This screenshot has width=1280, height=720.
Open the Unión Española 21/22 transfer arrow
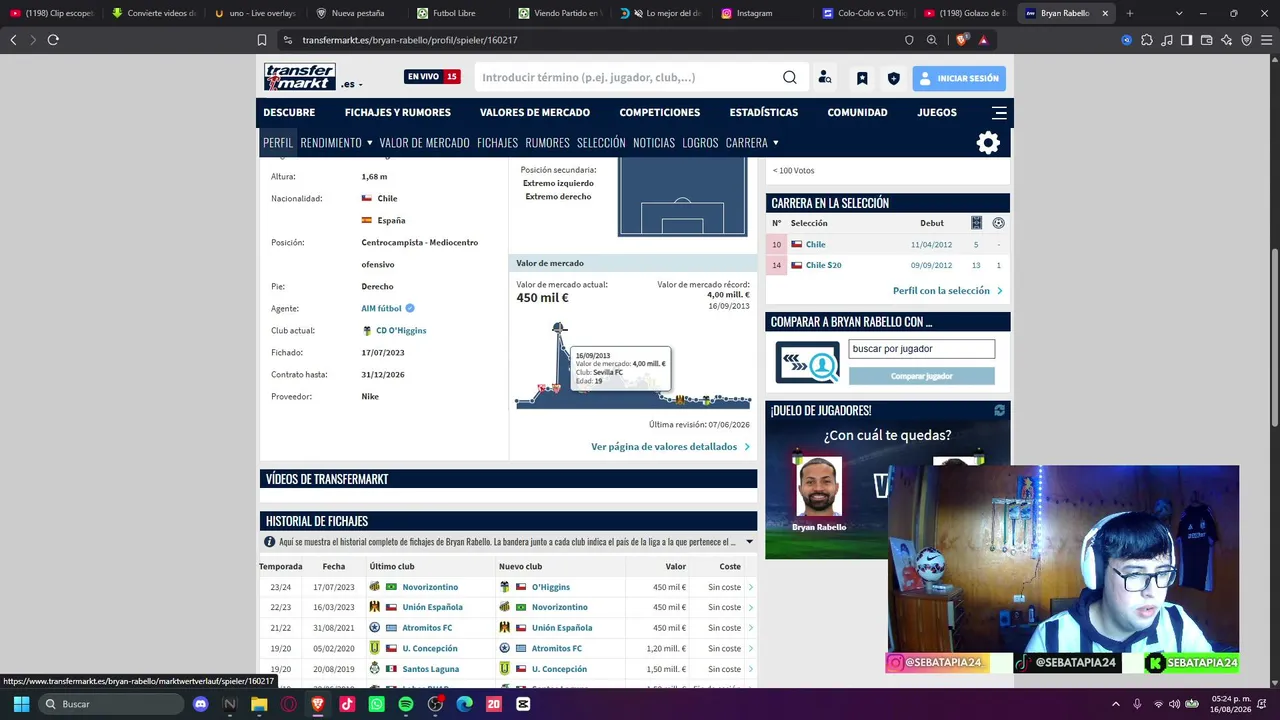pos(751,628)
